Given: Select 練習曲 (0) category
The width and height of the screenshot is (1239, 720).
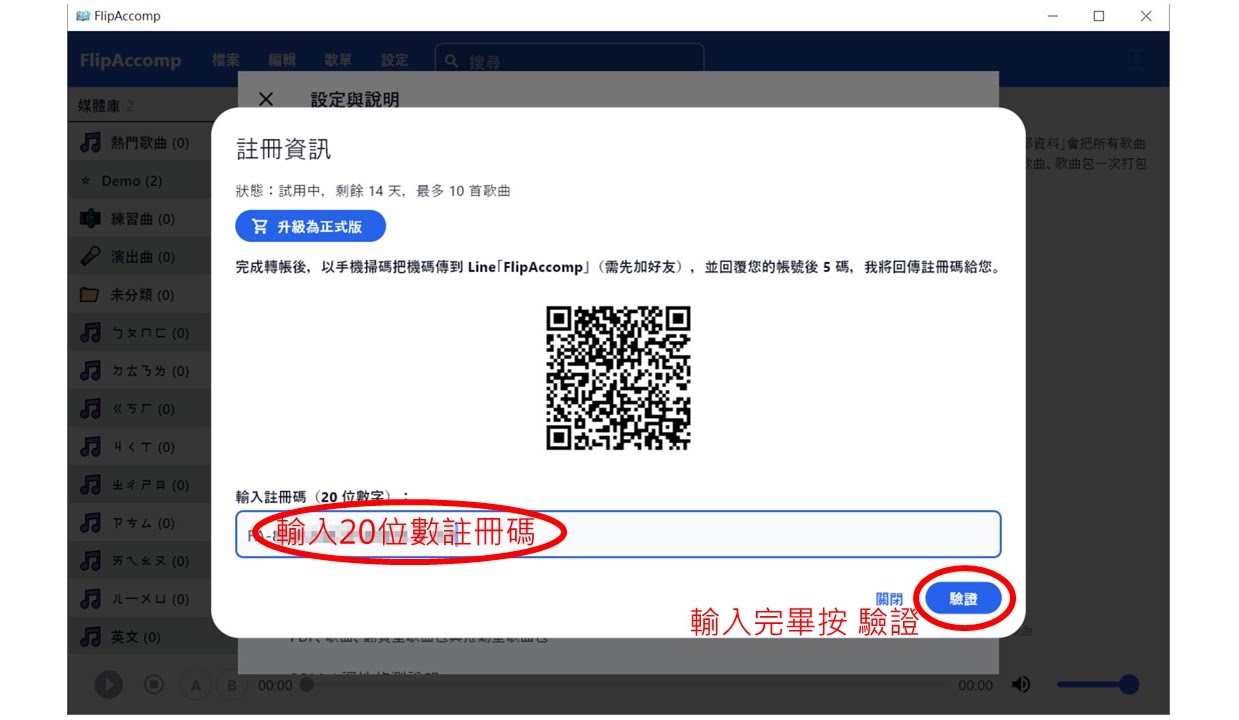Looking at the screenshot, I should 139,219.
